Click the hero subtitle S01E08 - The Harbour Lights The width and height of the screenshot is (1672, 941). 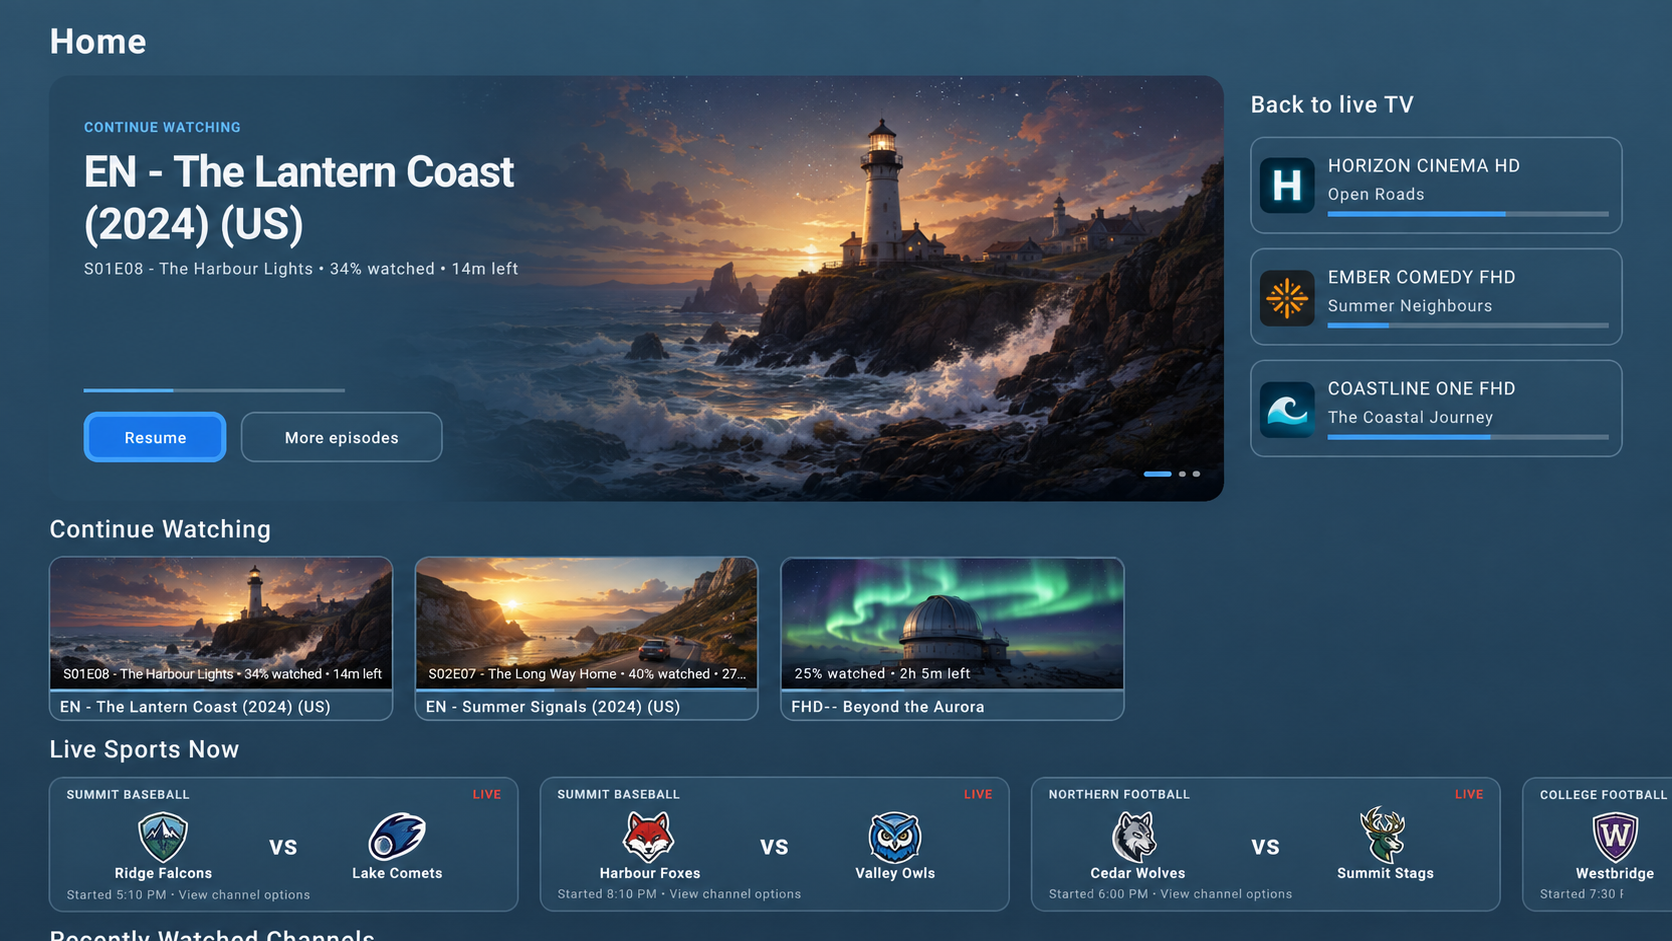pos(198,269)
